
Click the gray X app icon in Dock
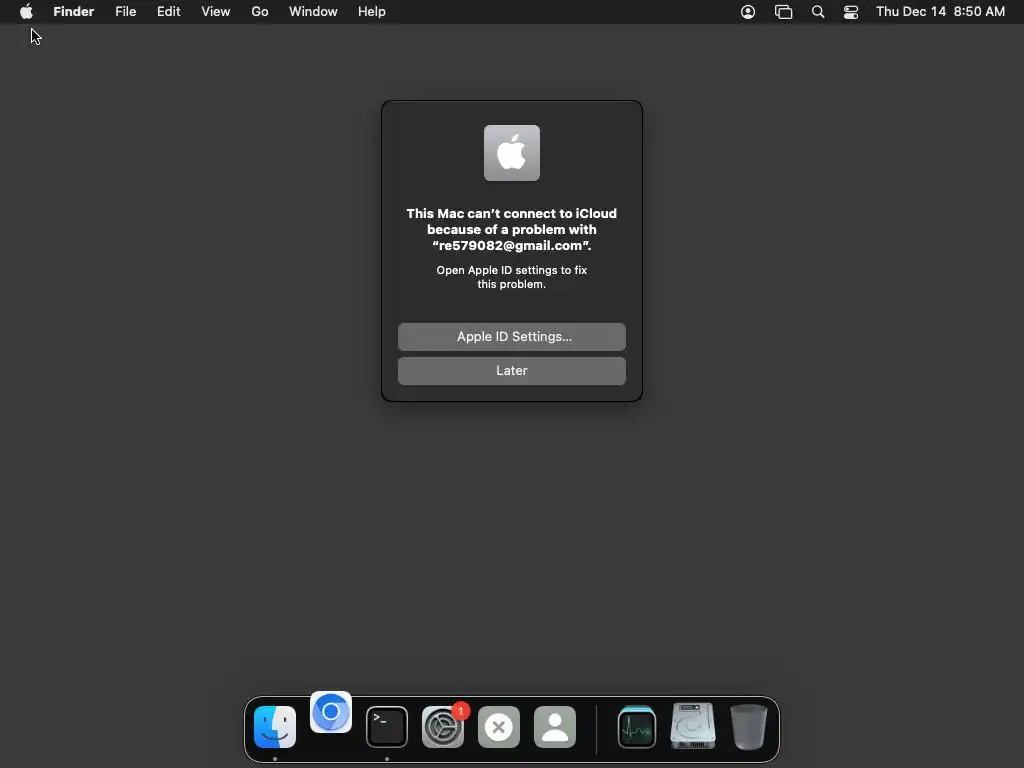tap(499, 726)
